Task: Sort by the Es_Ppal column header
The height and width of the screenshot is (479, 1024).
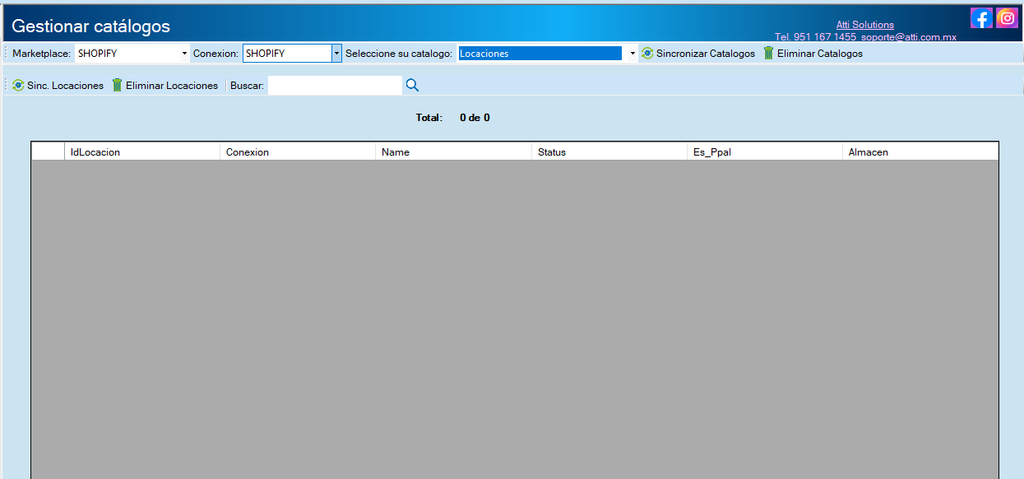Action: click(765, 152)
